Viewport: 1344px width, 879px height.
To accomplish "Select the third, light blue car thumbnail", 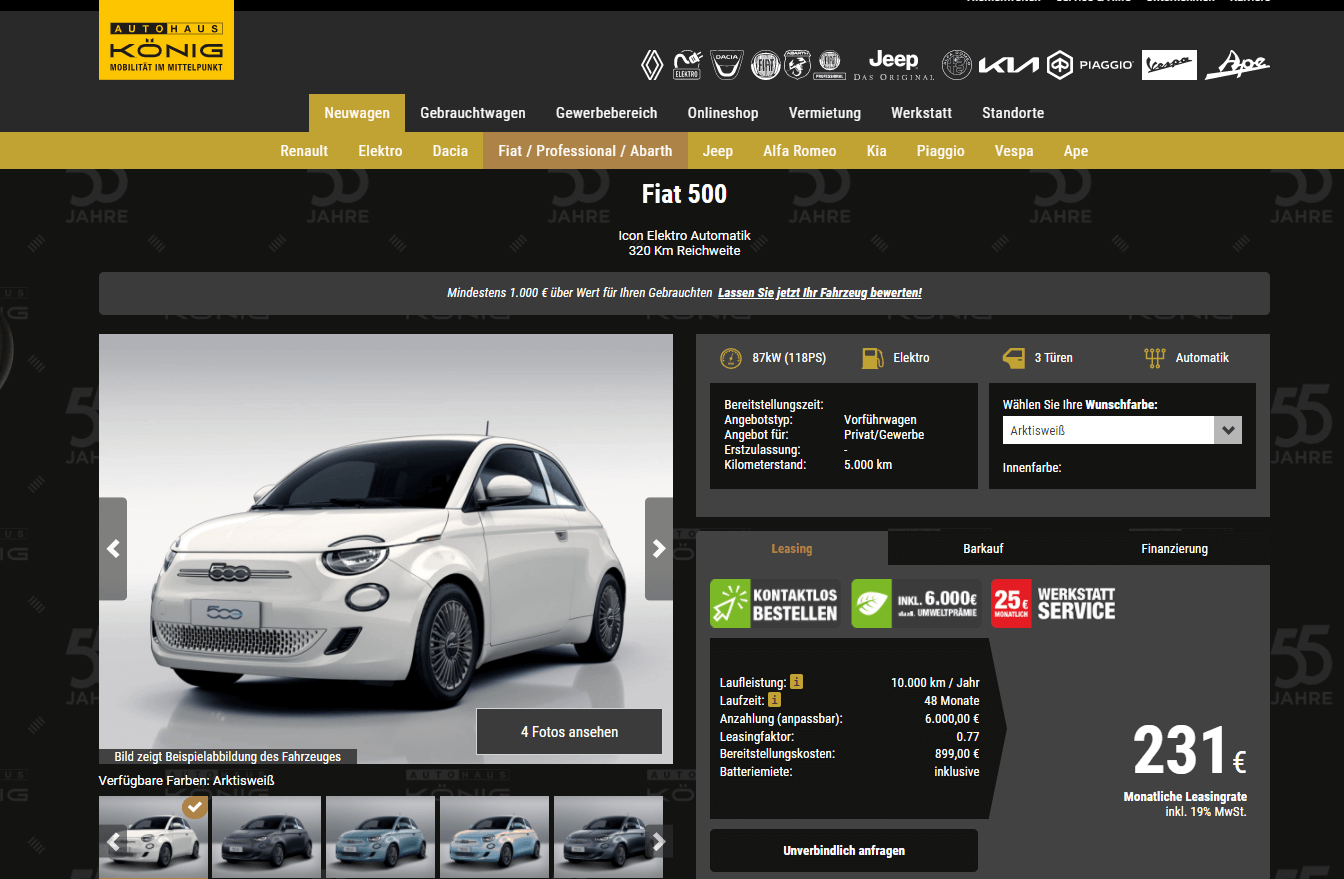I will click(380, 837).
